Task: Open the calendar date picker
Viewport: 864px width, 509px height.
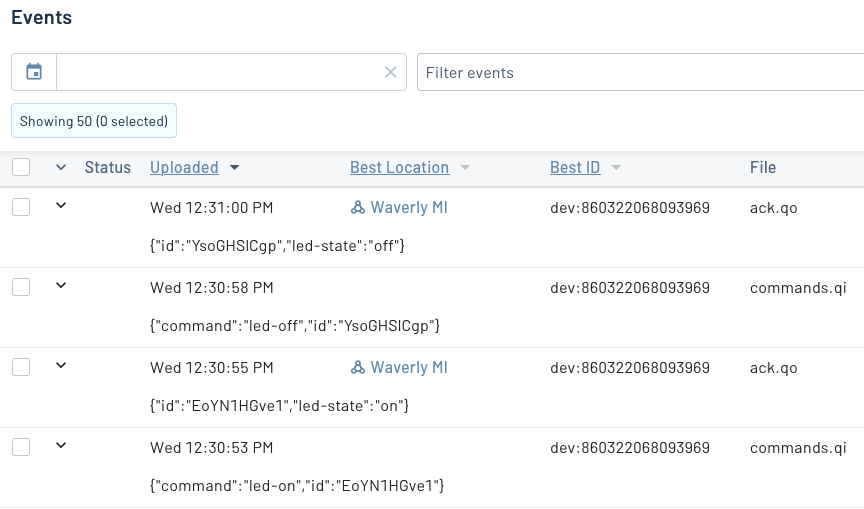Action: pyautogui.click(x=34, y=72)
